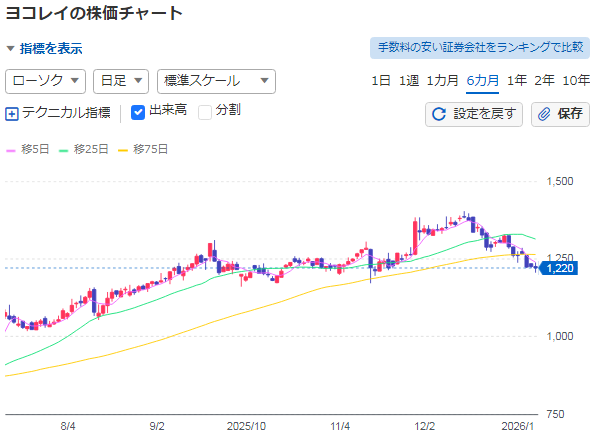The width and height of the screenshot is (596, 438).
Task: Select the 2年 period tab
Action: (x=544, y=81)
